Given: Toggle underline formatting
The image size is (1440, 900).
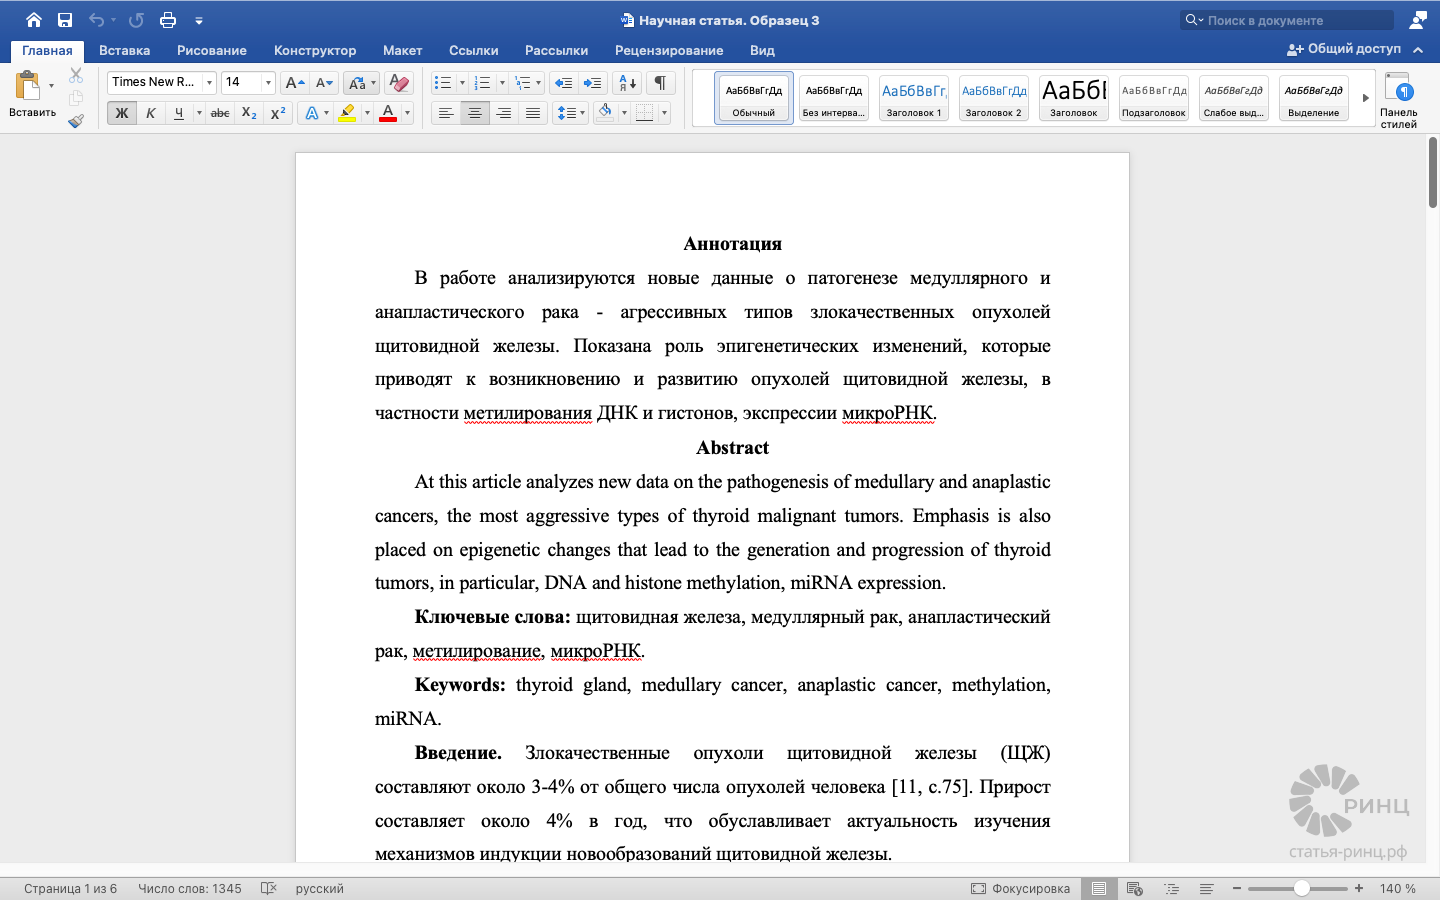Looking at the screenshot, I should tap(179, 113).
